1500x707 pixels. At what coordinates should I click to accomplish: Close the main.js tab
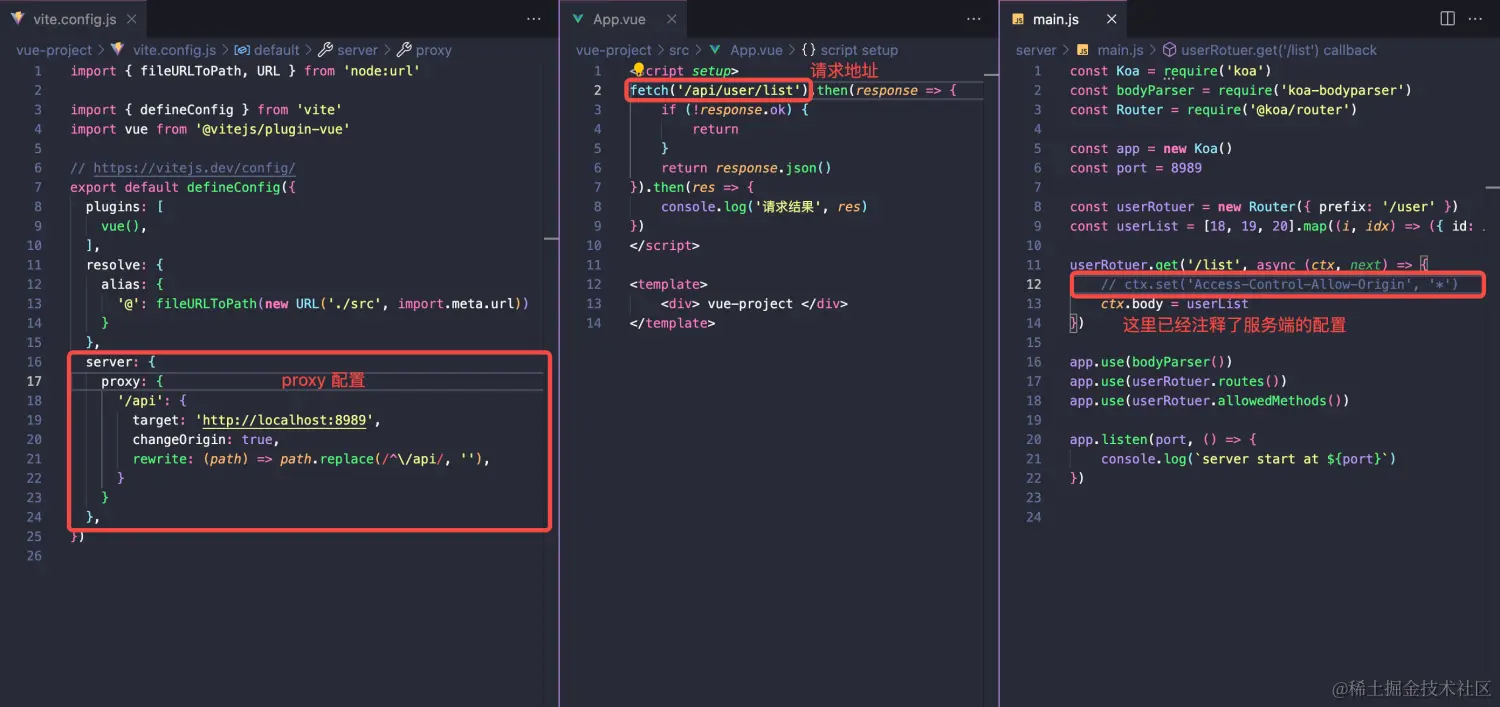point(1112,19)
